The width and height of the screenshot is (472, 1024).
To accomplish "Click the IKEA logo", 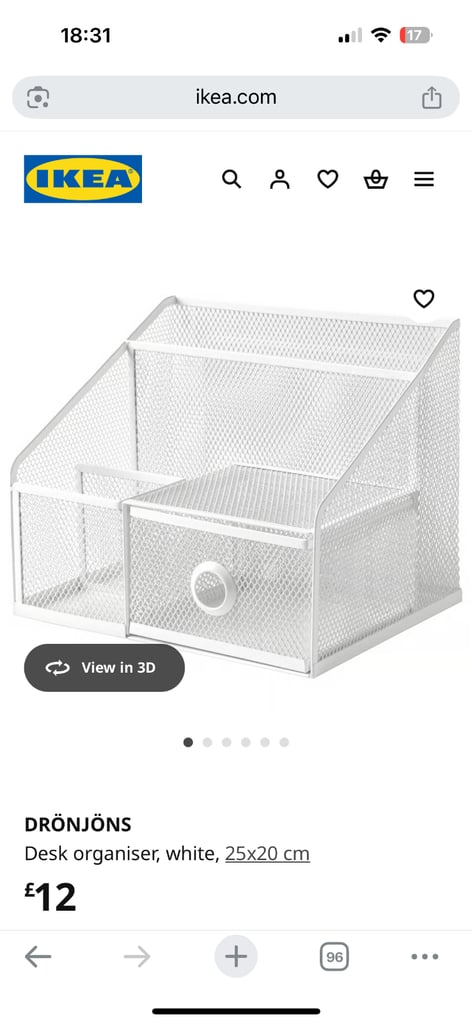I will (83, 179).
